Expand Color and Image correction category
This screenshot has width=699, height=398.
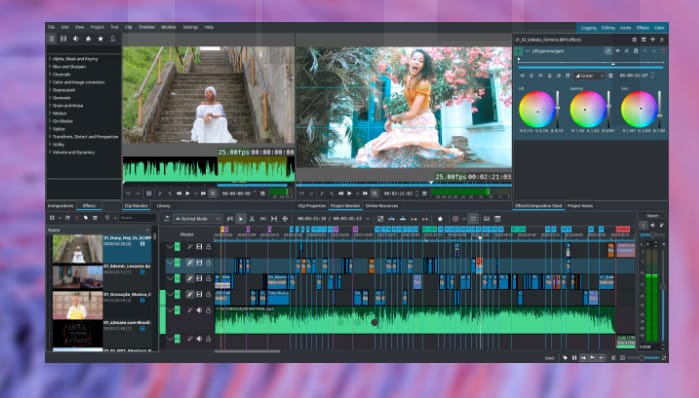(49, 82)
